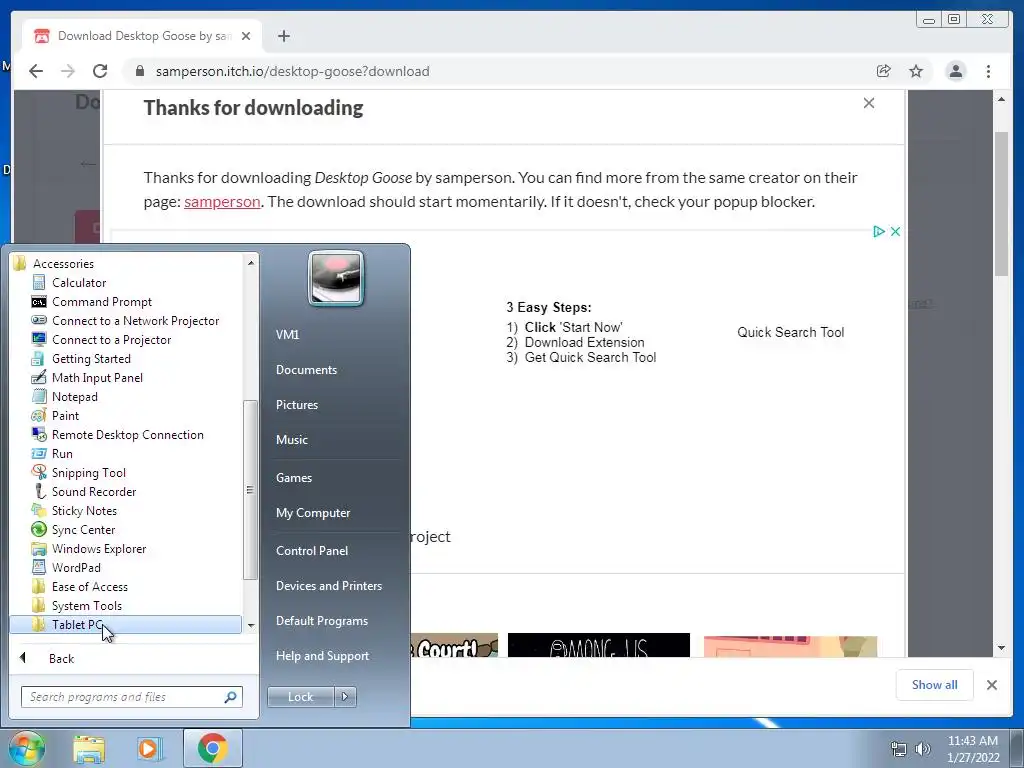Open a new Chrome tab
1024x768 pixels.
(x=283, y=36)
